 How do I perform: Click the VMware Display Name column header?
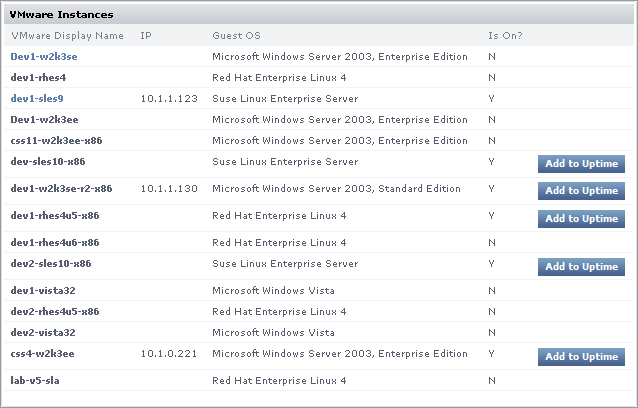(67, 36)
